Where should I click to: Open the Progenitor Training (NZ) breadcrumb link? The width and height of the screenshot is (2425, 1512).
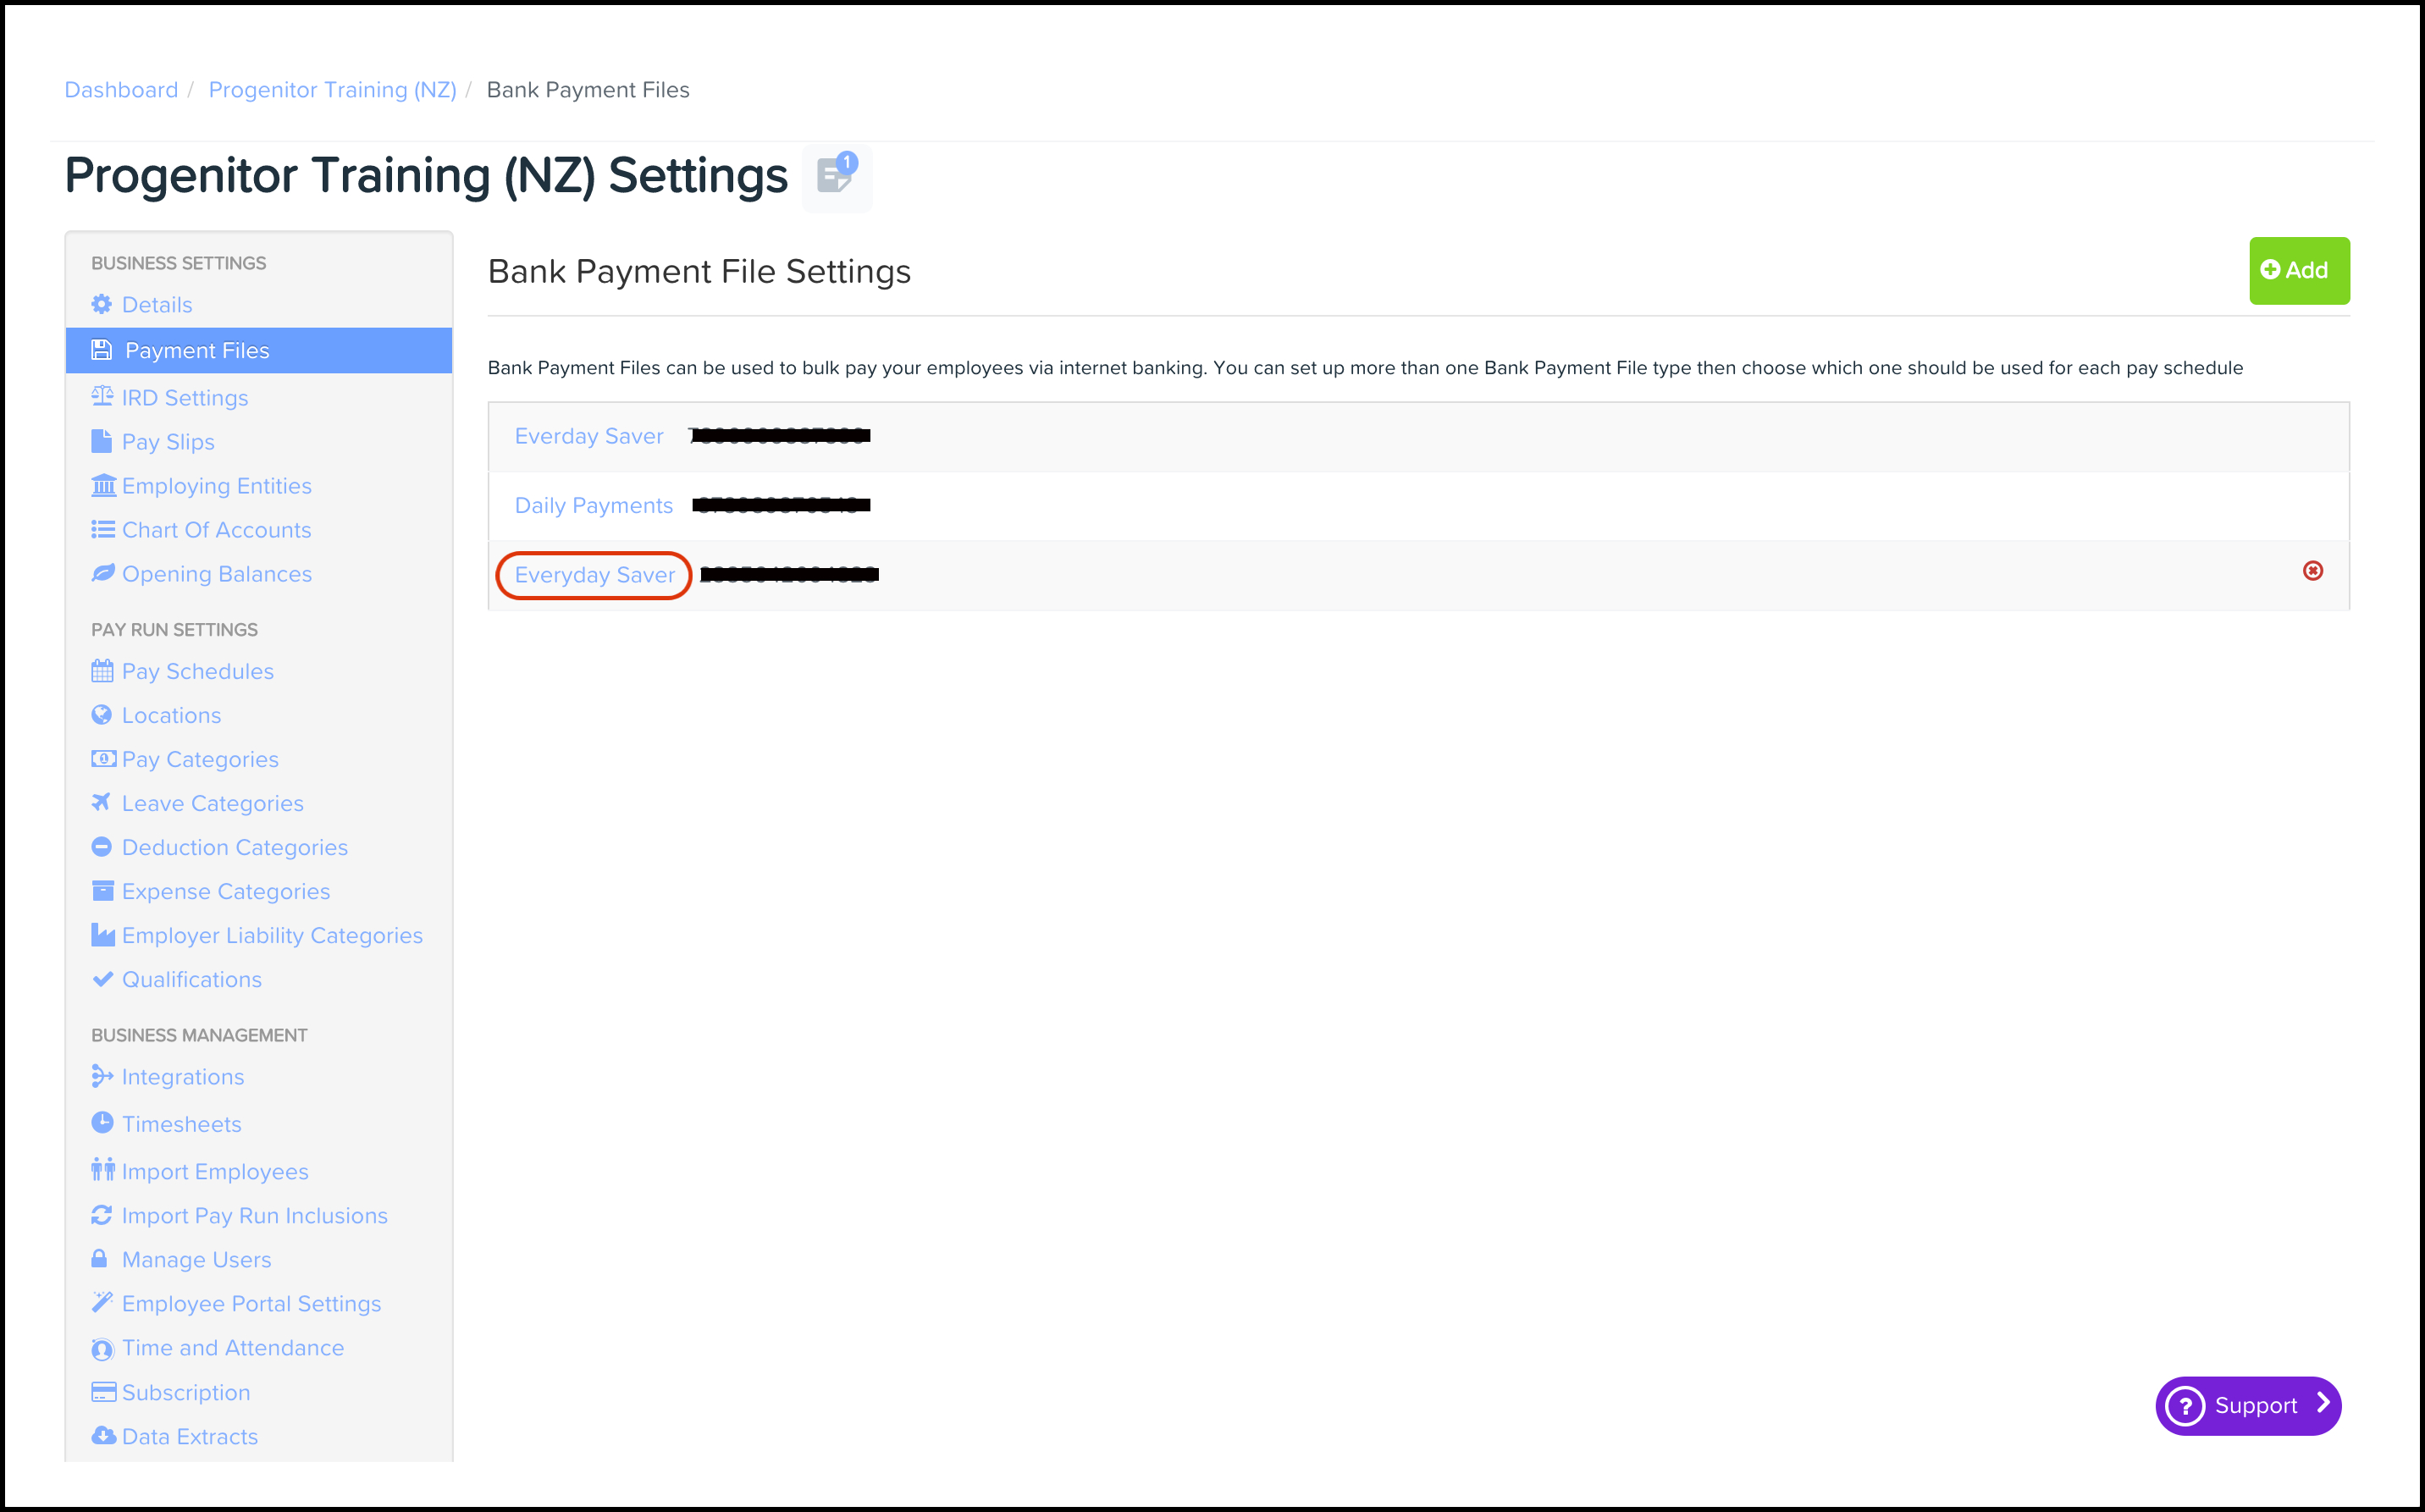332,90
